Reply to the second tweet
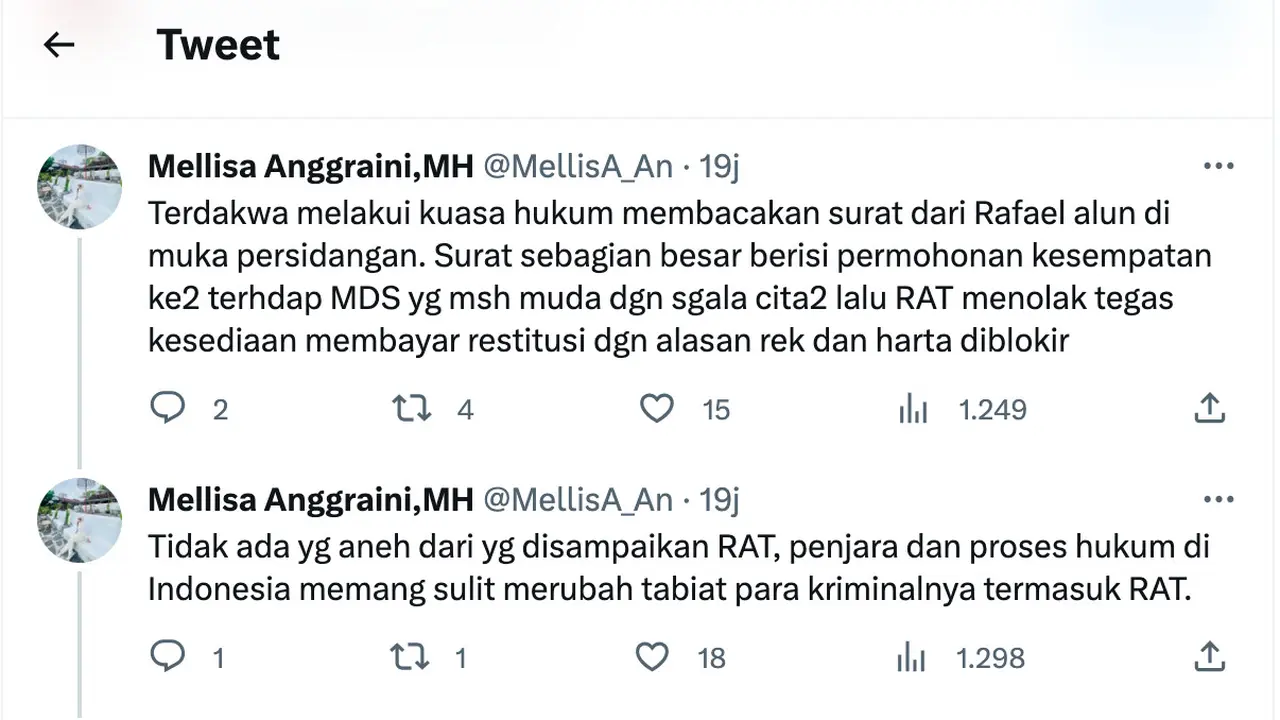Screen dimensions: 1280x720 click(169, 657)
